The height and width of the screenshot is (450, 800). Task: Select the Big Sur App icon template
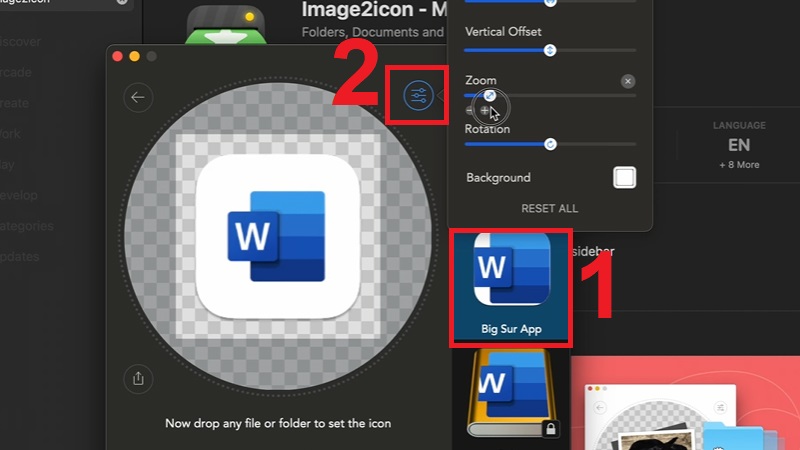[x=511, y=288]
